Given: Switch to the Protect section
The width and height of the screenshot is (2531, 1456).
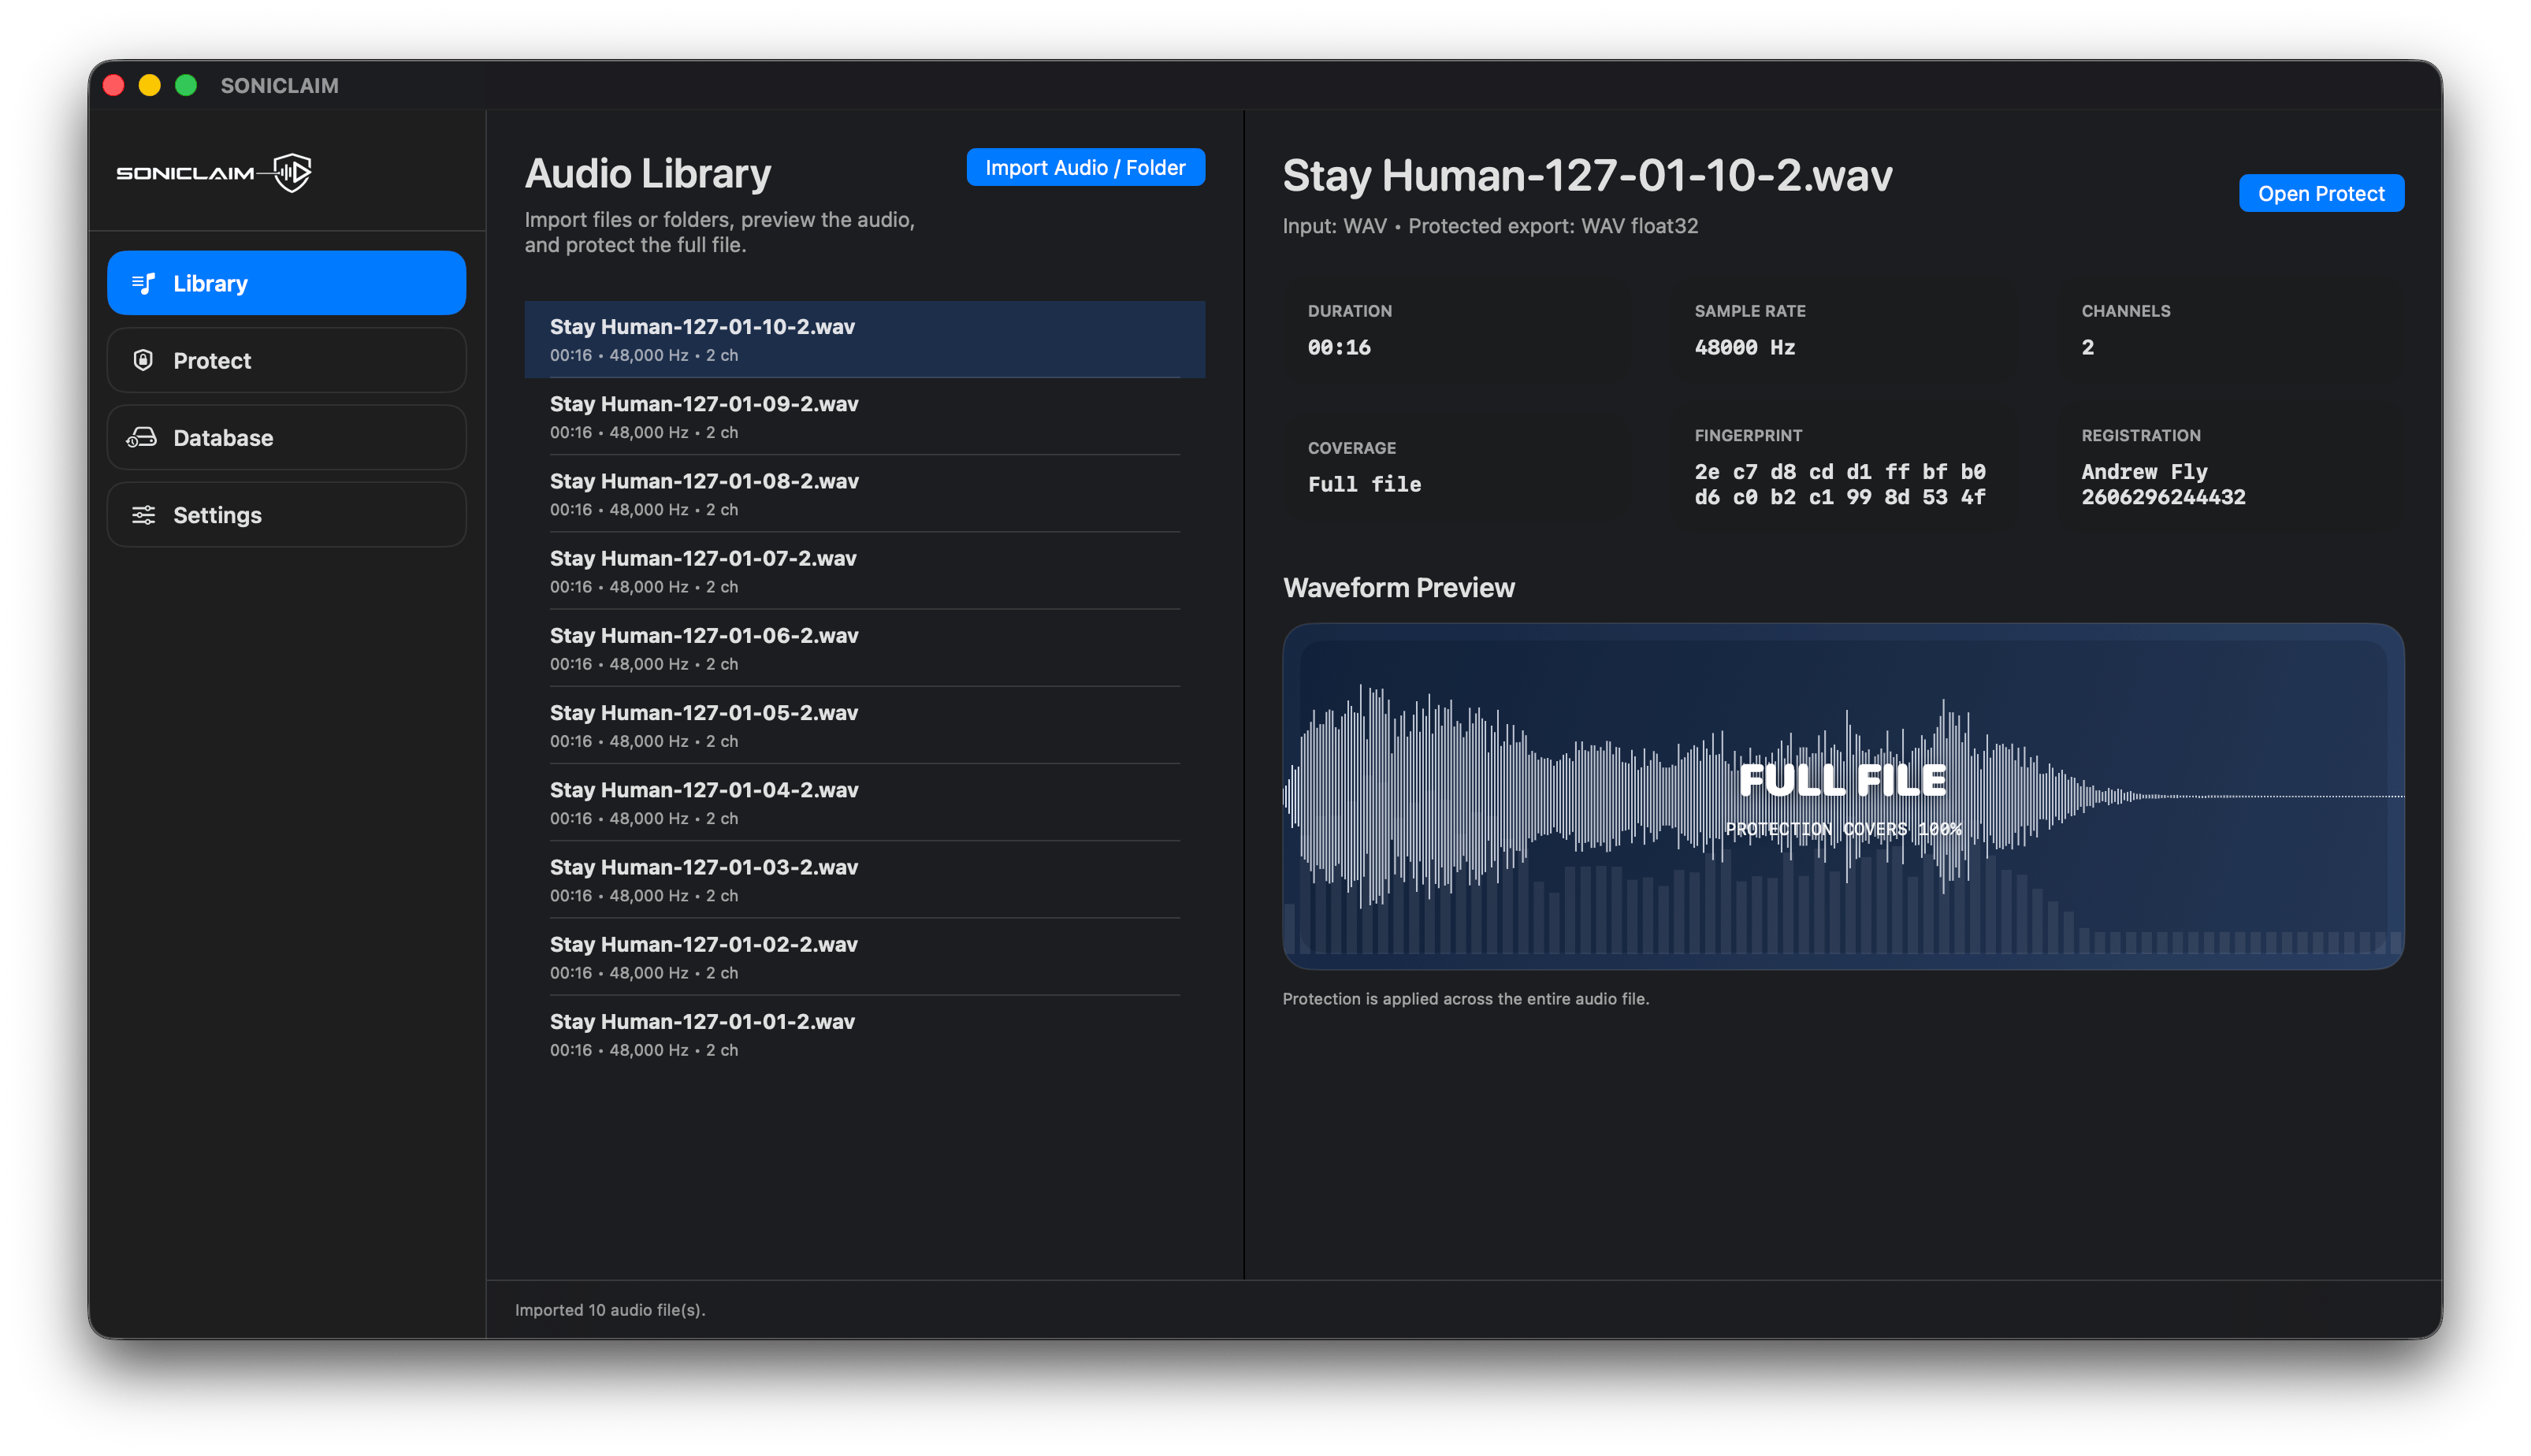Looking at the screenshot, I should point(286,360).
